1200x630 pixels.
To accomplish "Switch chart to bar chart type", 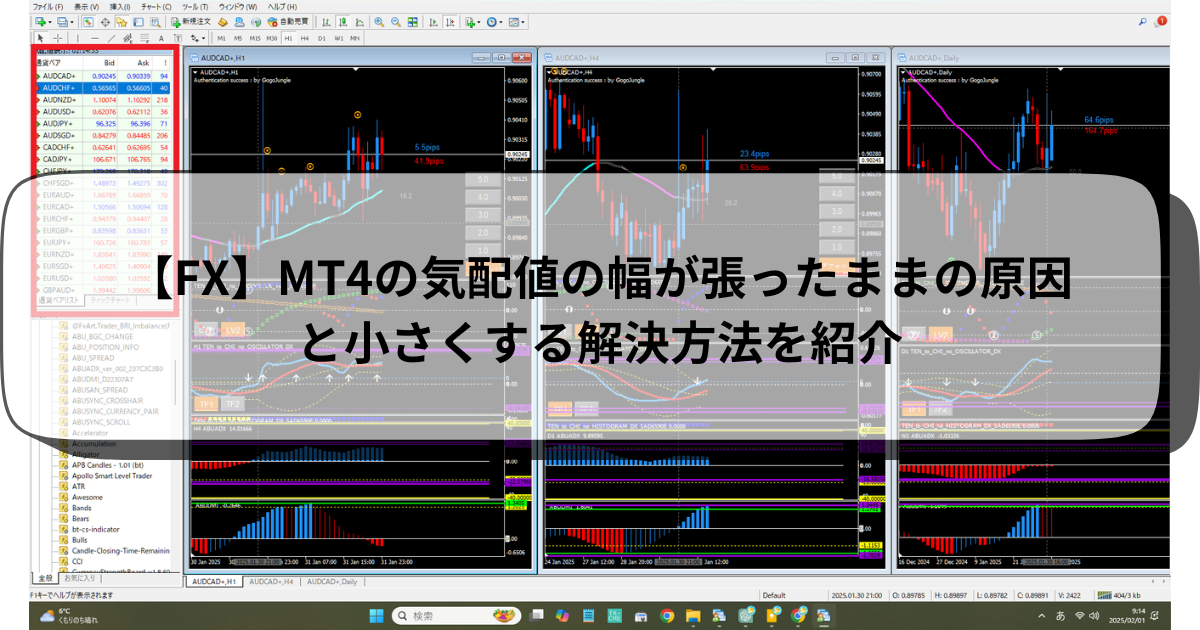I will [325, 21].
